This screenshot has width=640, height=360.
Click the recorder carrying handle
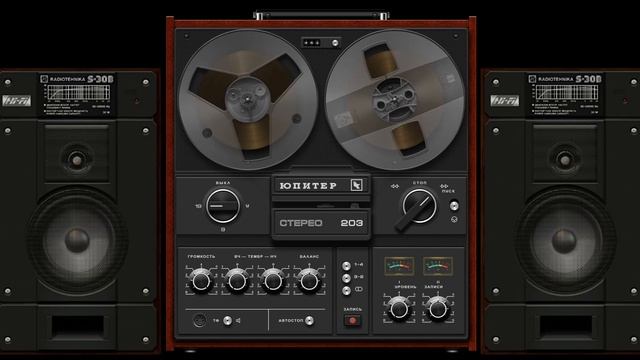coord(321,16)
